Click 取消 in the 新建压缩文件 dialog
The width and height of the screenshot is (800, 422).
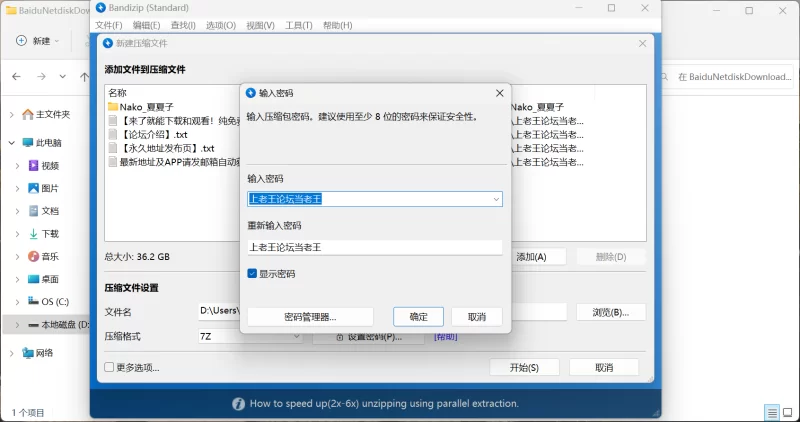coord(604,367)
